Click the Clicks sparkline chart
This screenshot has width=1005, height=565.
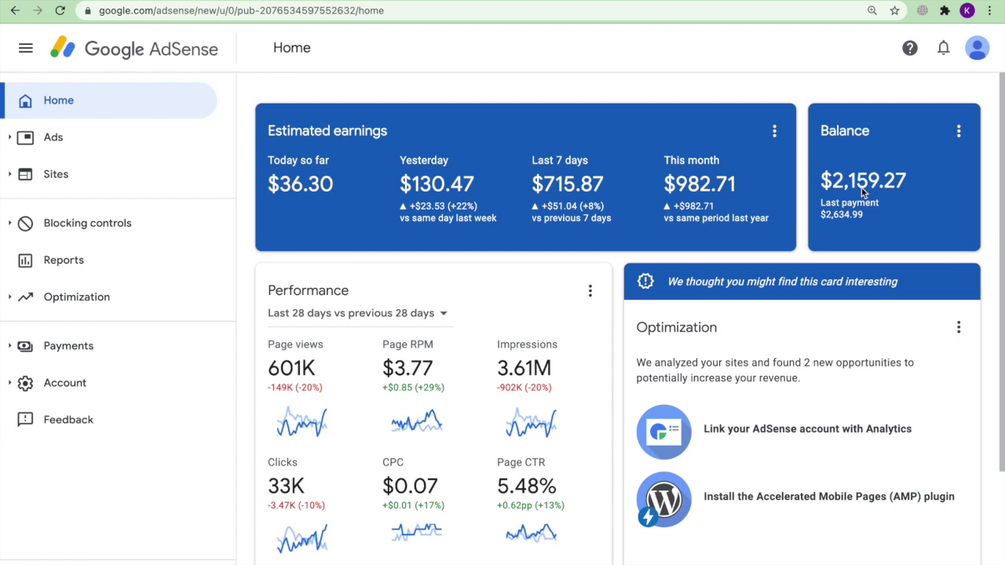(302, 539)
